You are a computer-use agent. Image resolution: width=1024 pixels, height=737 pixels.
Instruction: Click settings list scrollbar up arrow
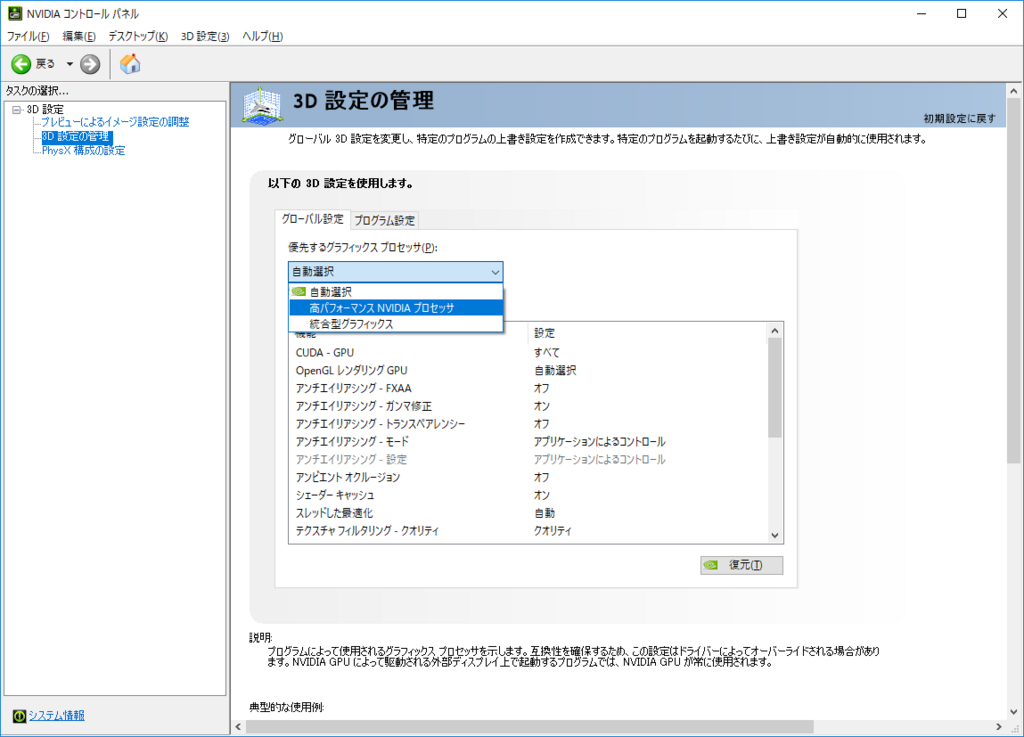coord(775,331)
